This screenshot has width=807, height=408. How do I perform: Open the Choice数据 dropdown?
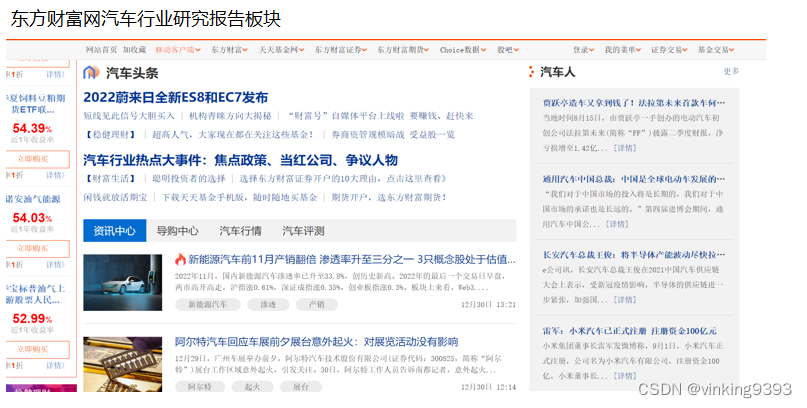(463, 50)
